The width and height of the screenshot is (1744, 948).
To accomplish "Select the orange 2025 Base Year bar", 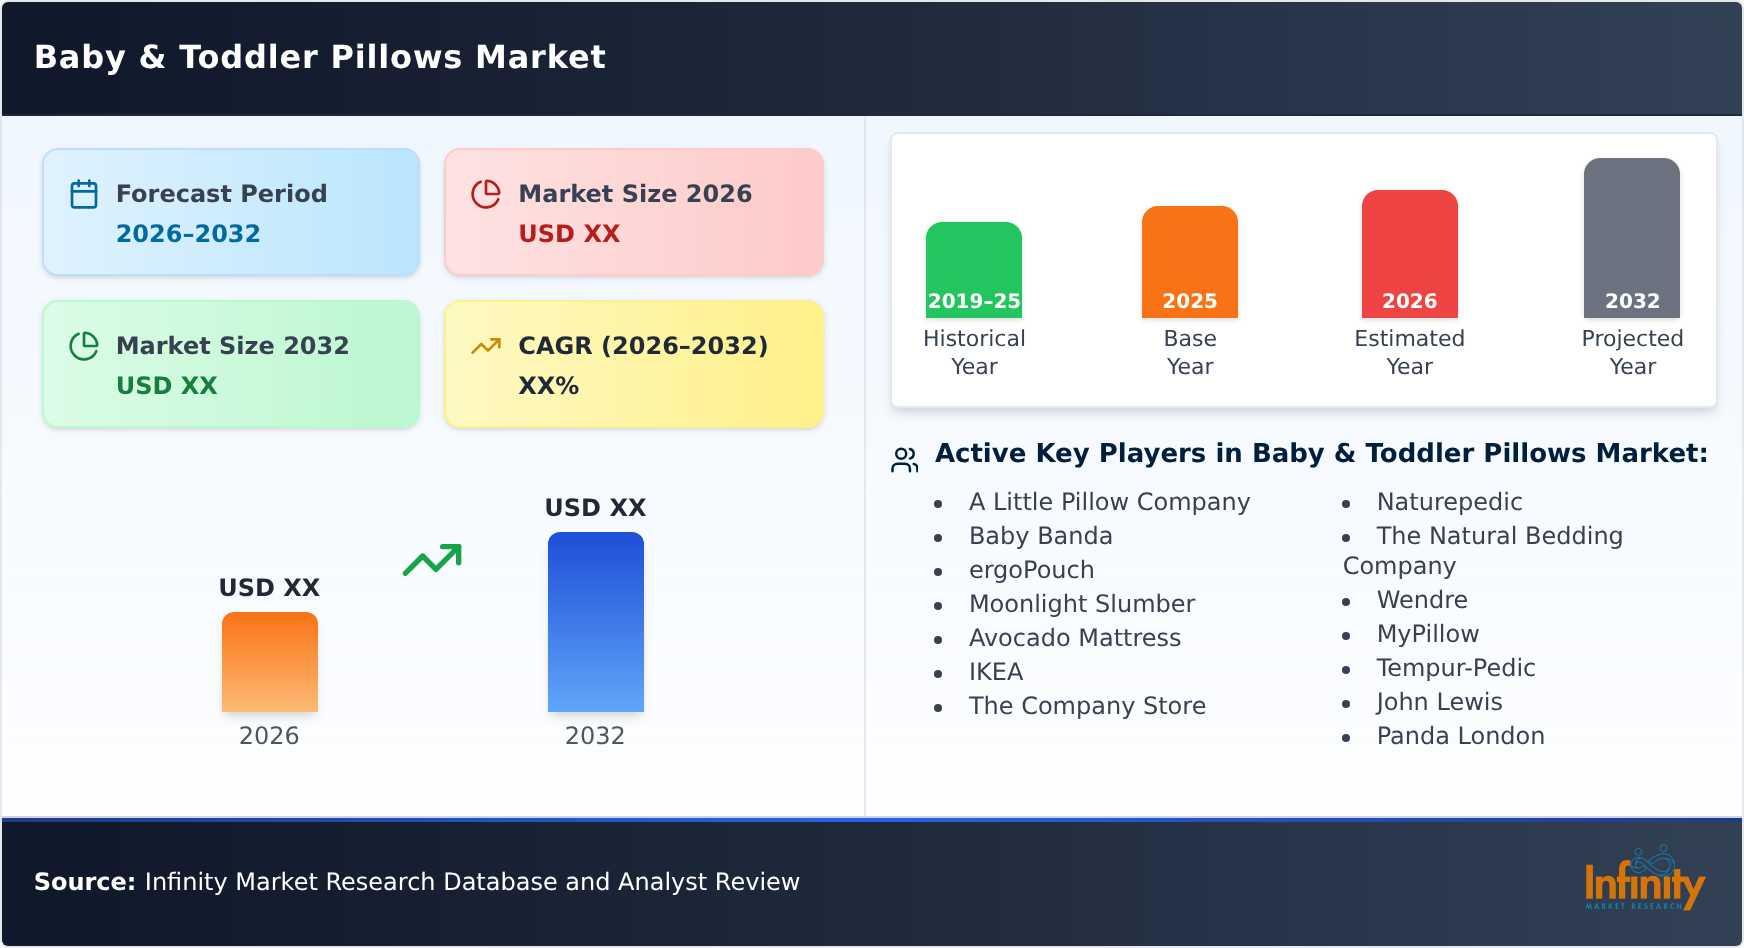I will (x=1190, y=262).
